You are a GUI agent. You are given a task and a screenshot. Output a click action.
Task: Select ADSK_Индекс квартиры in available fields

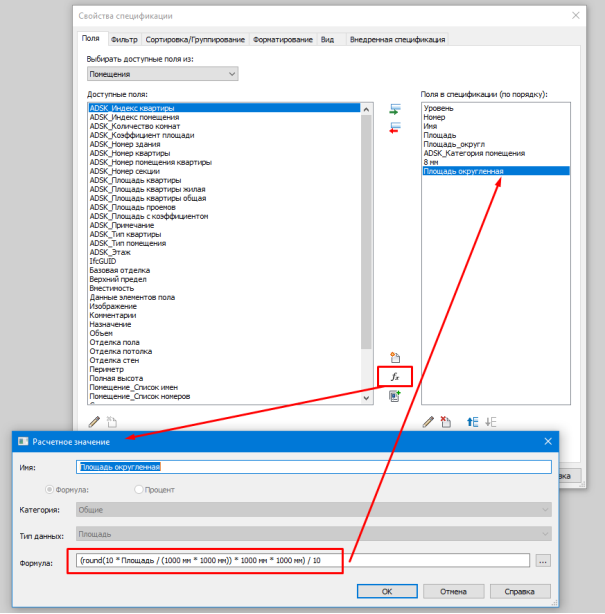pyautogui.click(x=224, y=108)
